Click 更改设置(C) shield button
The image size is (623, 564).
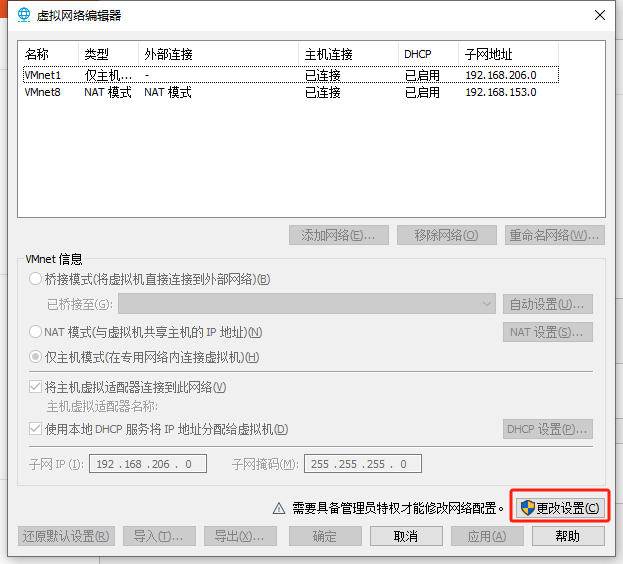click(560, 508)
